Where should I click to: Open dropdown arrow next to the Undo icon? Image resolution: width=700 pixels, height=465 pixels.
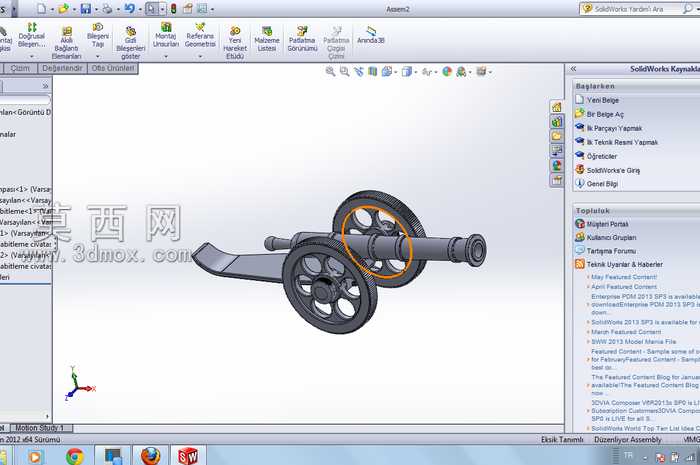pyautogui.click(x=140, y=9)
